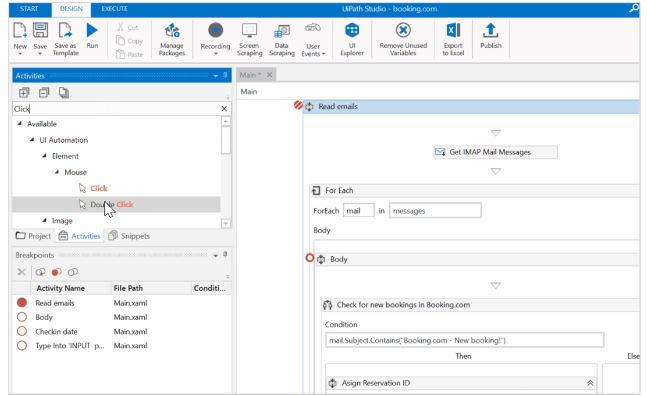Sort by File Path column
This screenshot has height=396, width=647.
click(x=128, y=288)
